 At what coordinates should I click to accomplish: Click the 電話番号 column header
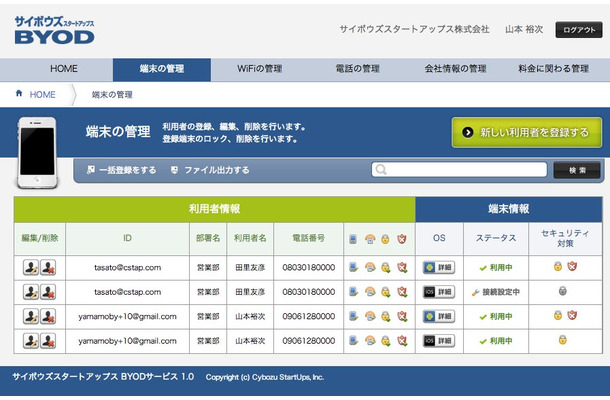point(309,238)
